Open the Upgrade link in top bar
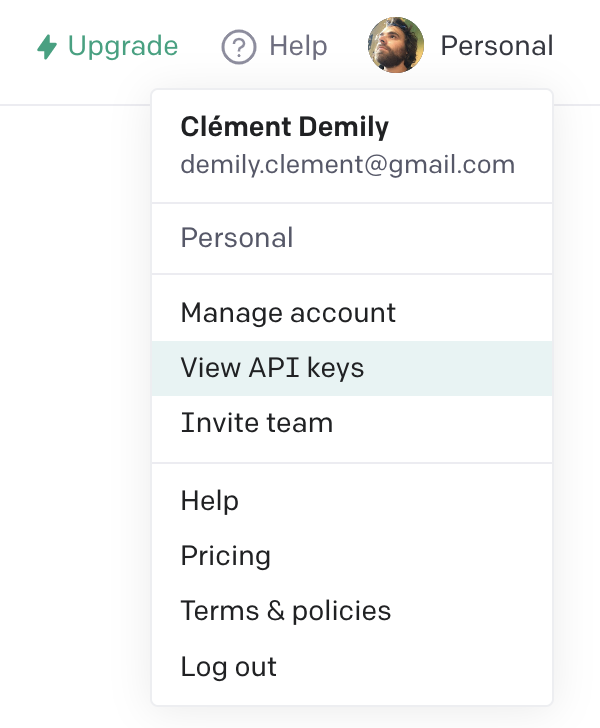 click(x=123, y=46)
